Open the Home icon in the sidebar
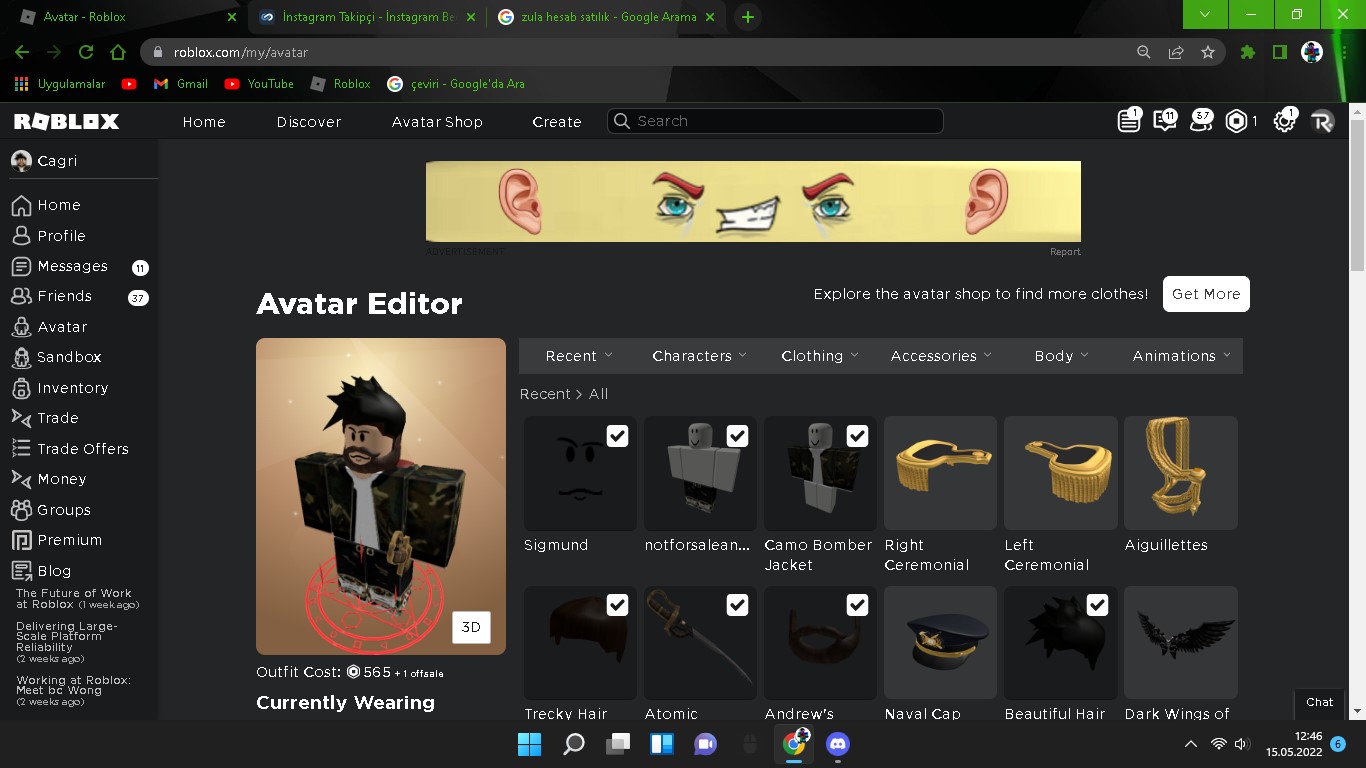This screenshot has width=1366, height=768. coord(21,205)
